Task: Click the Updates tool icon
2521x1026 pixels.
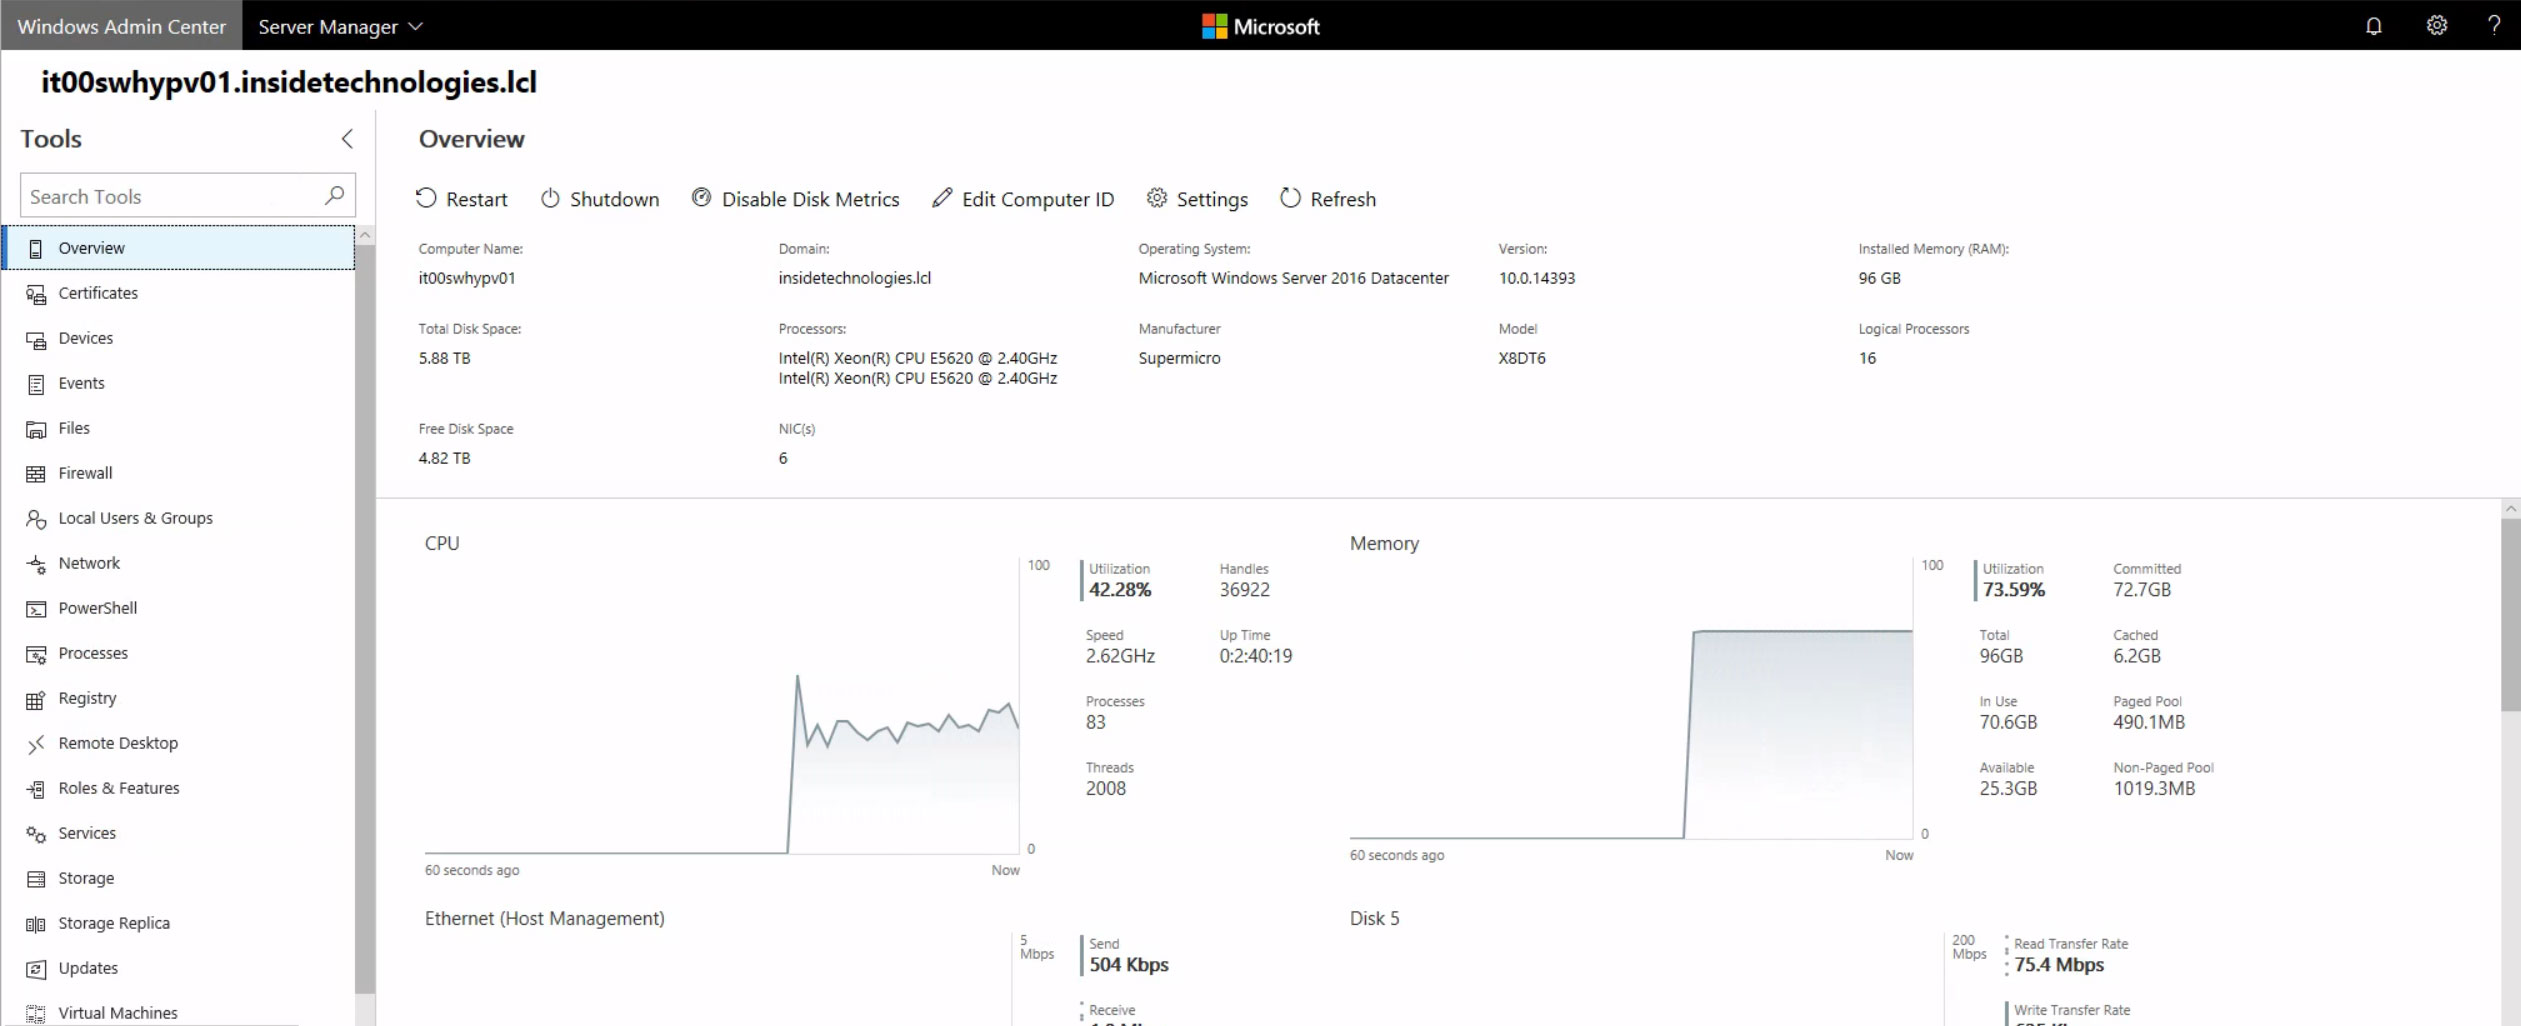Action: [36, 969]
